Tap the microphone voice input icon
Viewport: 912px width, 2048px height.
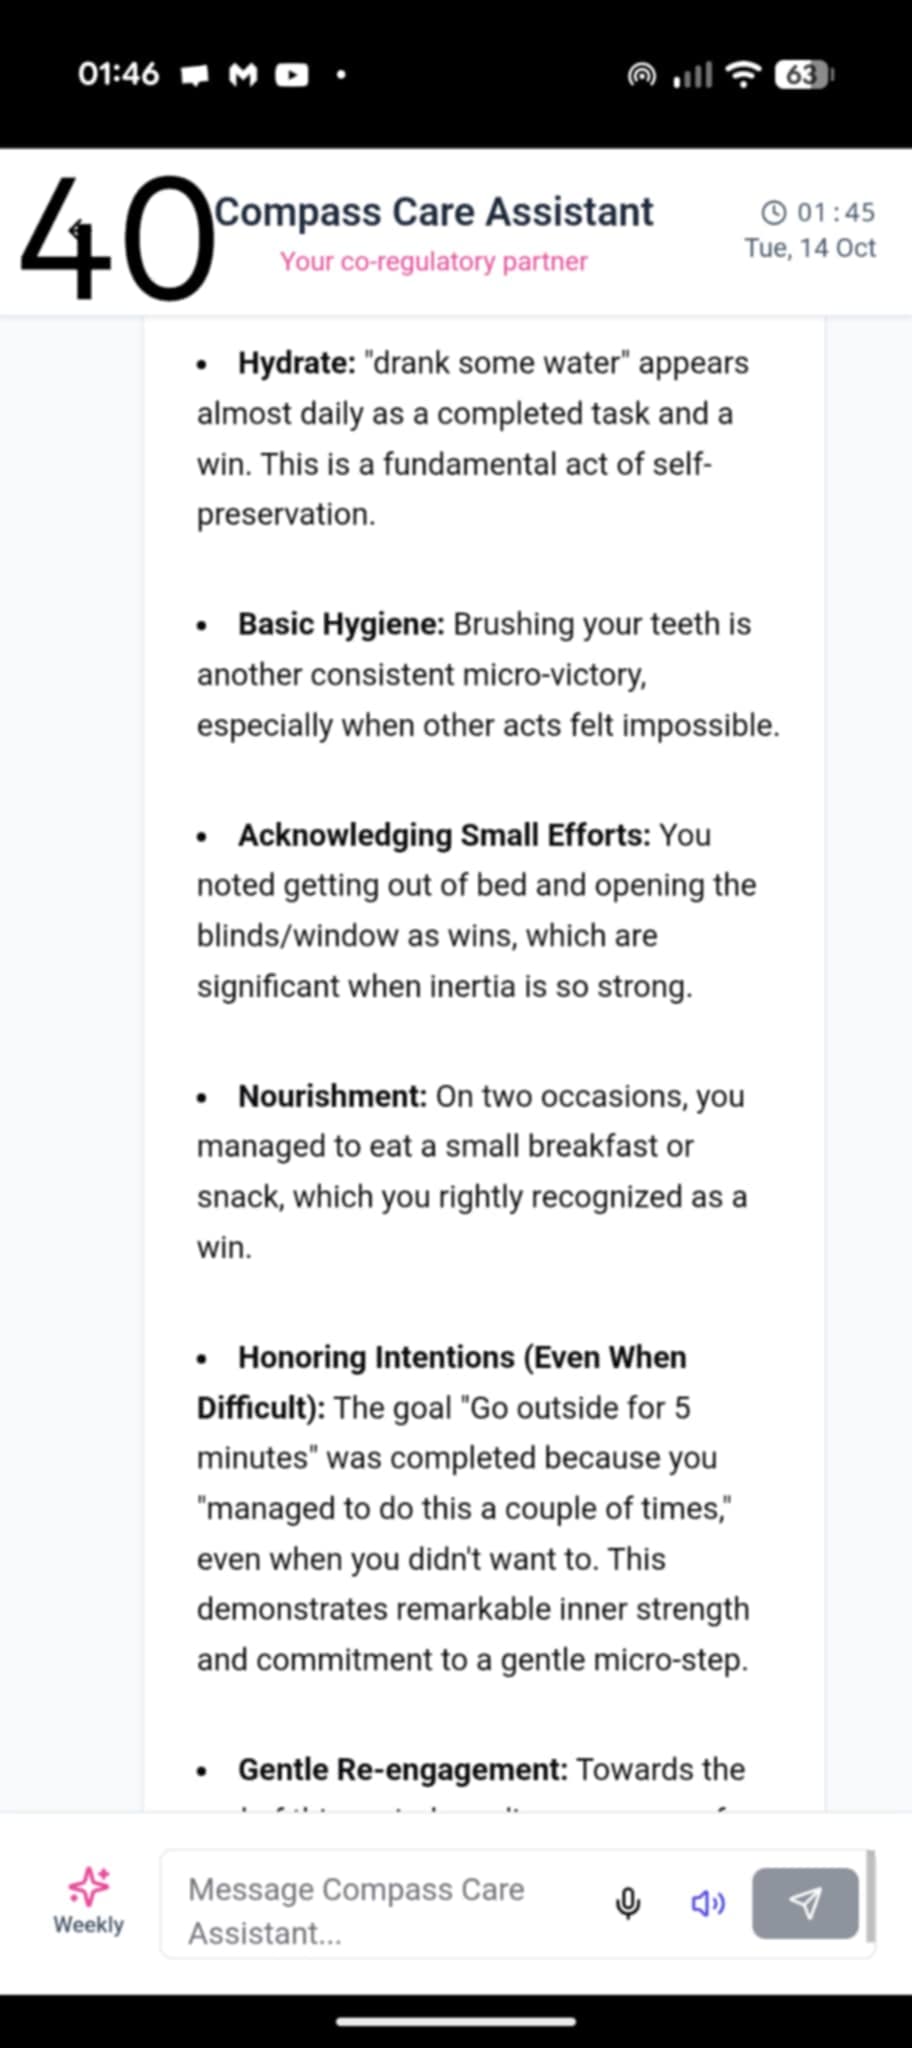628,1903
